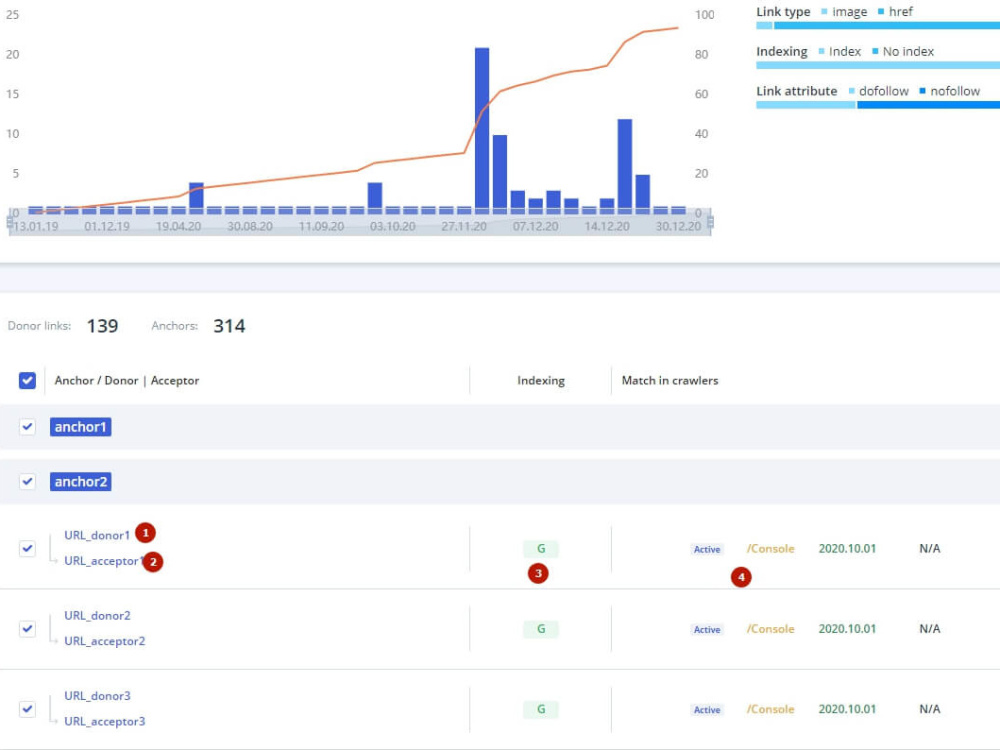Uncheck the URL_donor1 row checkbox
The height and width of the screenshot is (750, 1000).
[27, 548]
